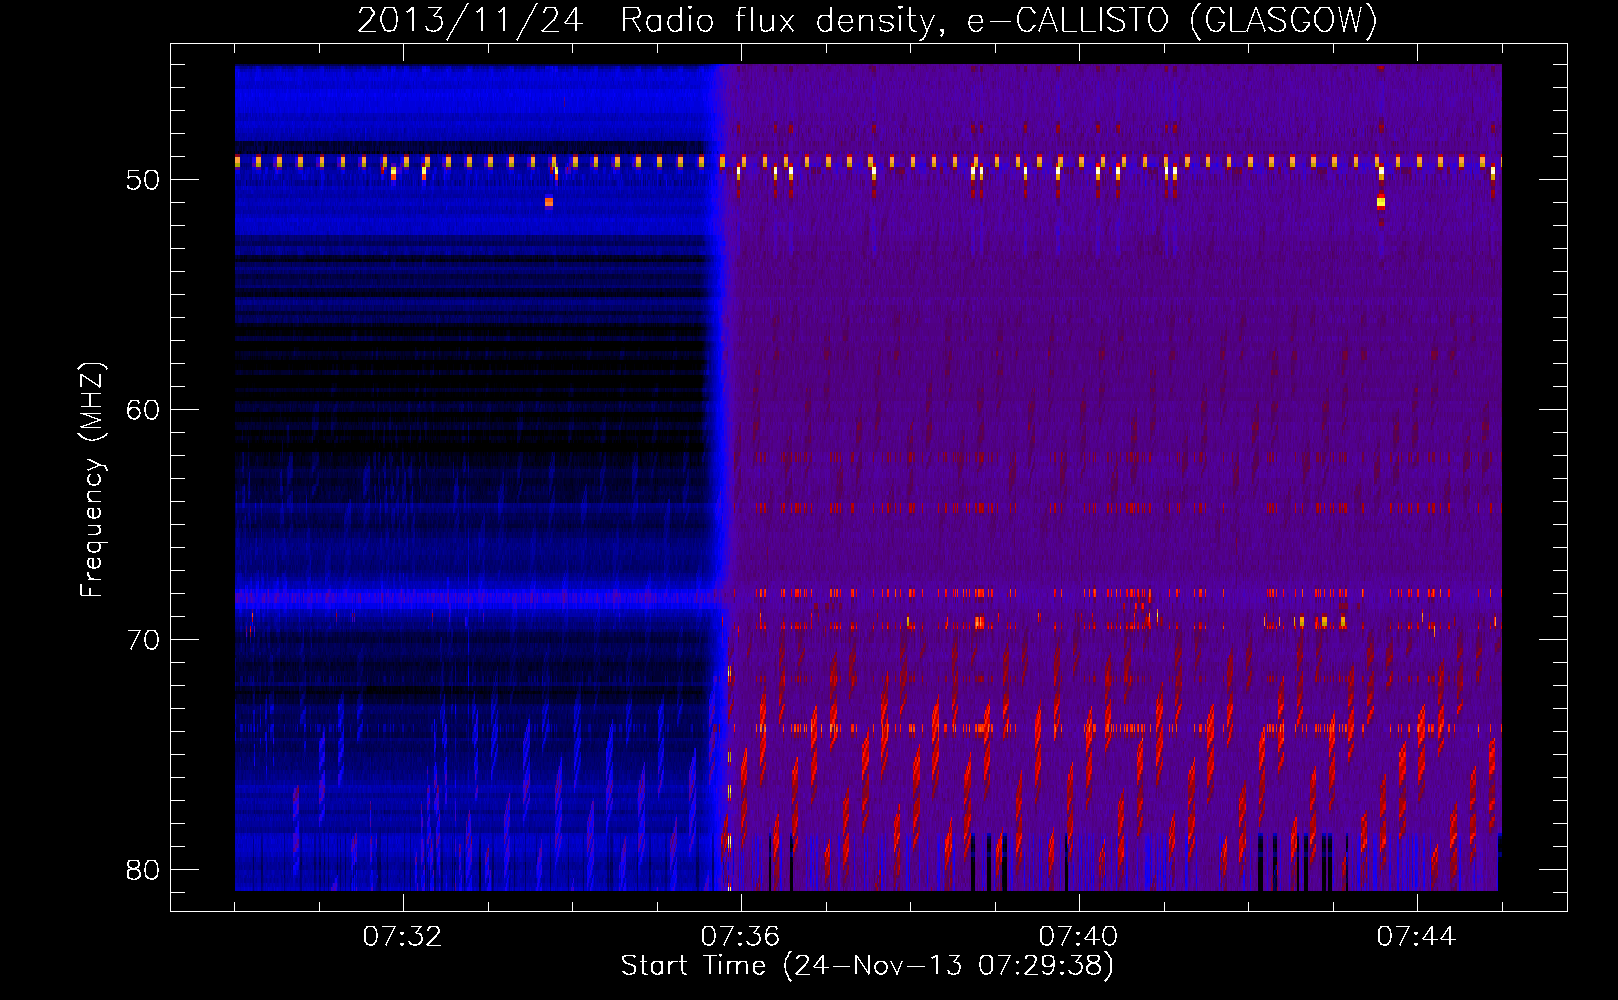
Task: Click the "Frequency (MHZ)" y-axis label
Action: click(92, 480)
